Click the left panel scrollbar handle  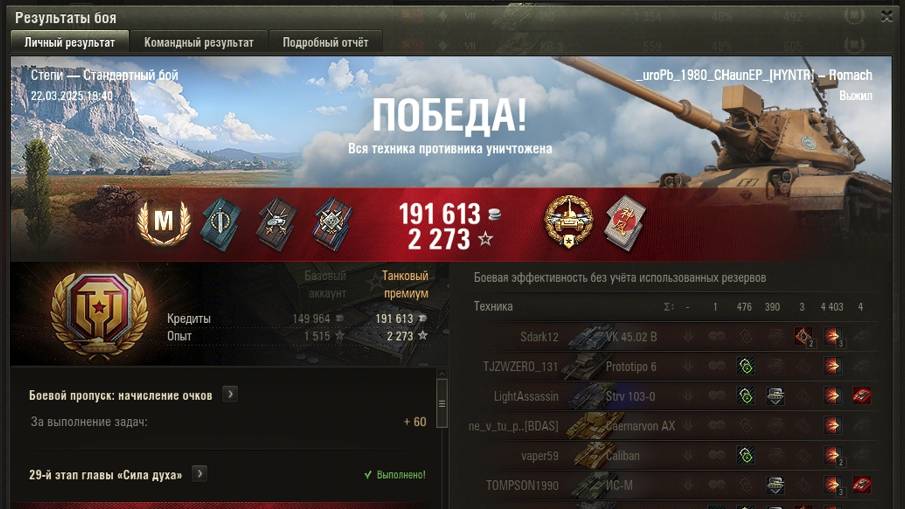pyautogui.click(x=442, y=403)
